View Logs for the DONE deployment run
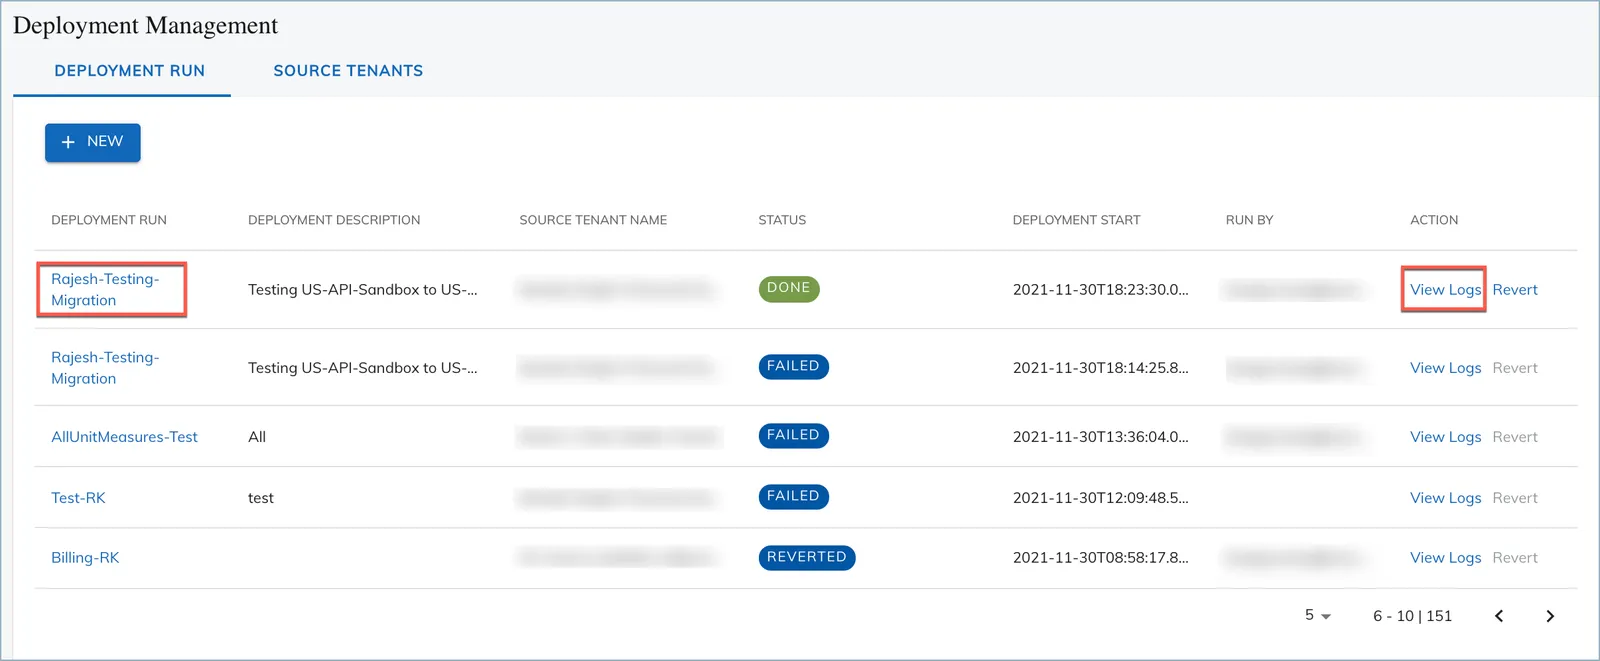Viewport: 1600px width, 661px height. (x=1445, y=289)
